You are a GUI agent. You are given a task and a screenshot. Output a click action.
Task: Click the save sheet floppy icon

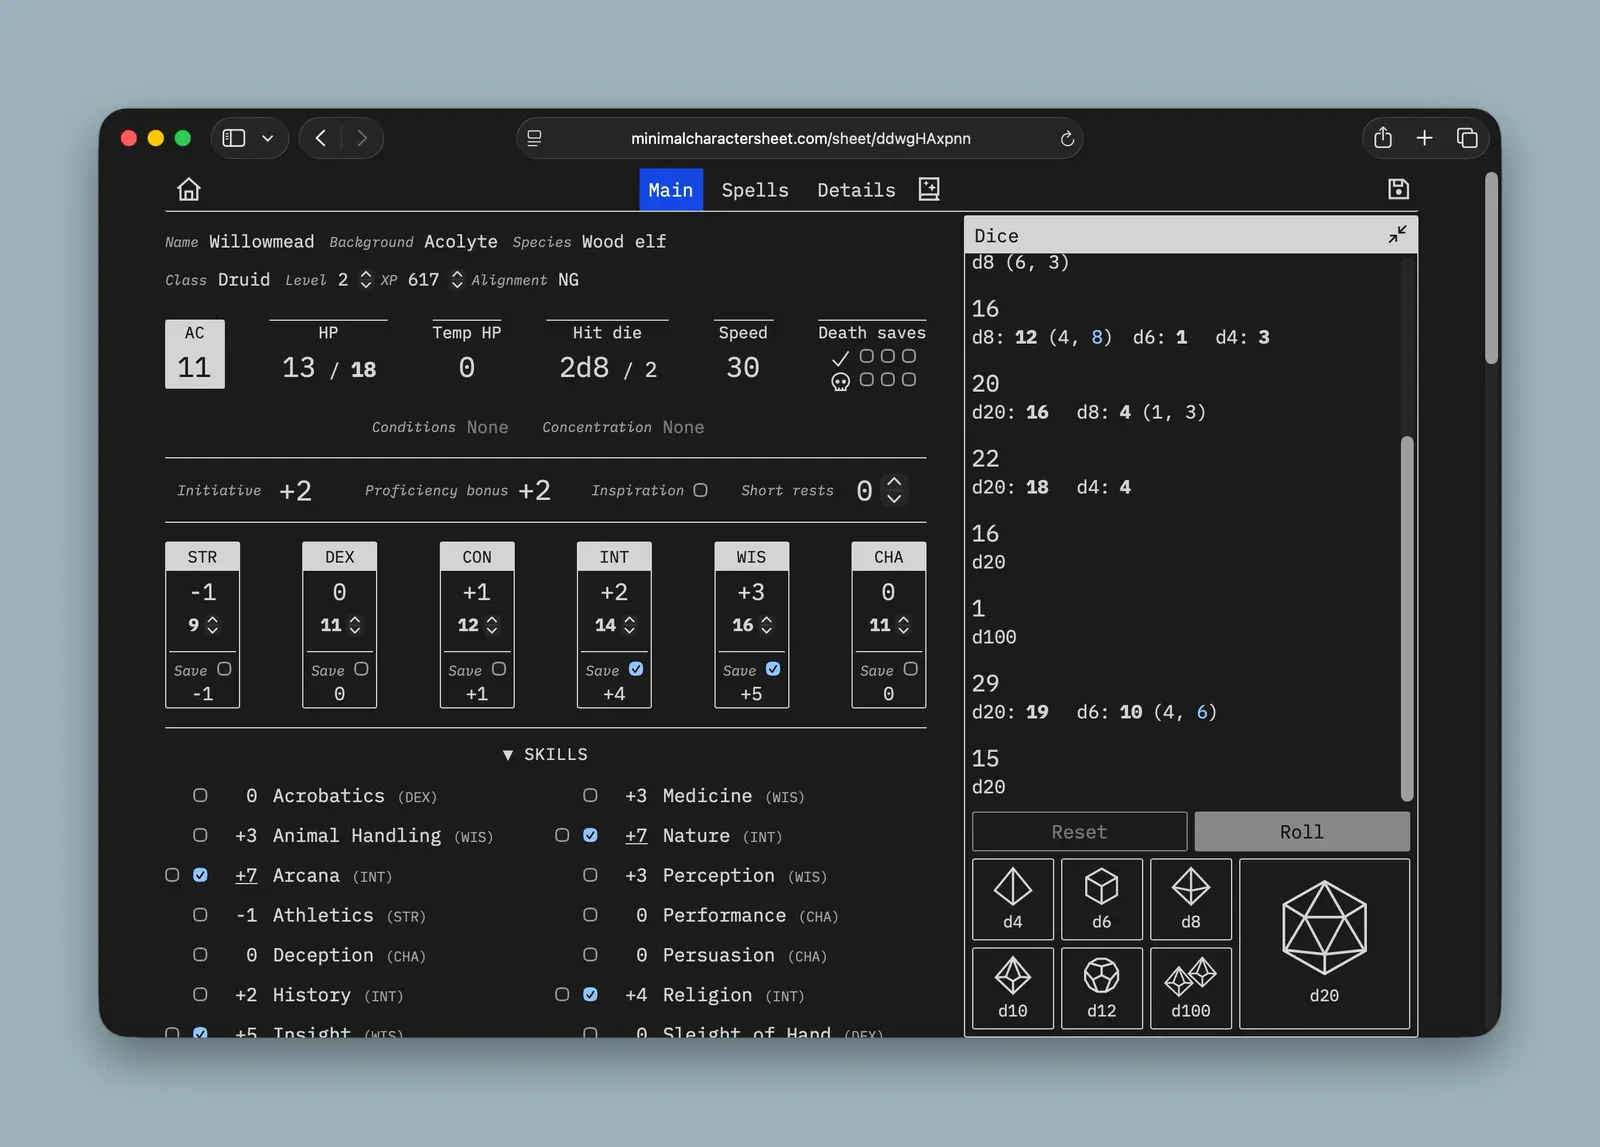pyautogui.click(x=1398, y=189)
